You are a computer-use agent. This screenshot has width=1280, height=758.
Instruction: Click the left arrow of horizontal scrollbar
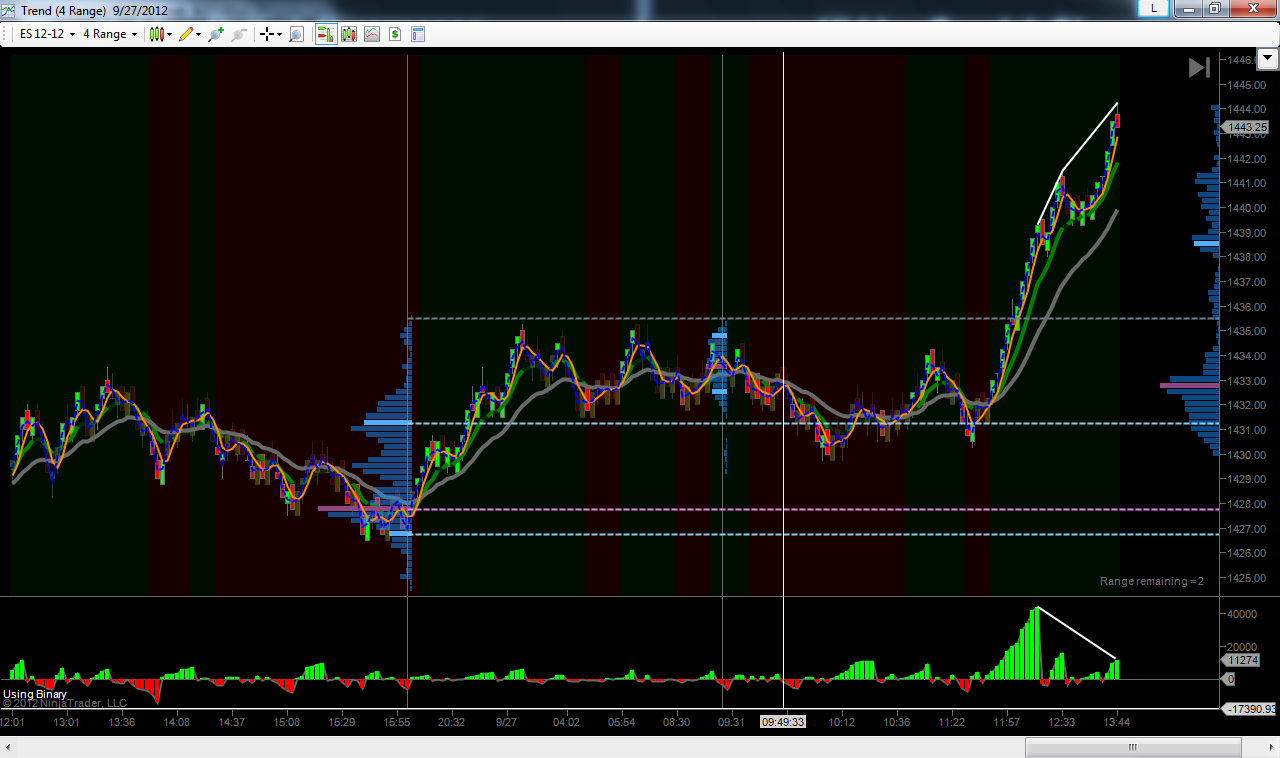tap(7, 747)
